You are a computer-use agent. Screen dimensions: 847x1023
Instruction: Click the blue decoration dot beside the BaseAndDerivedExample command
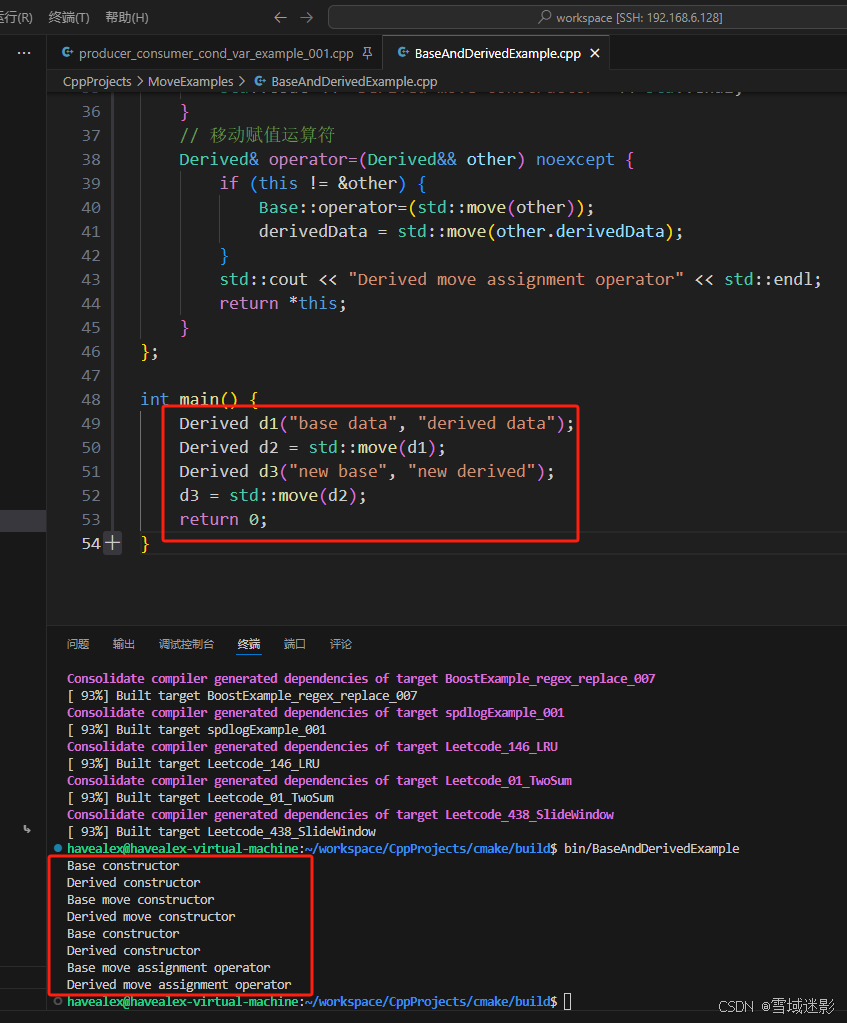pos(58,848)
